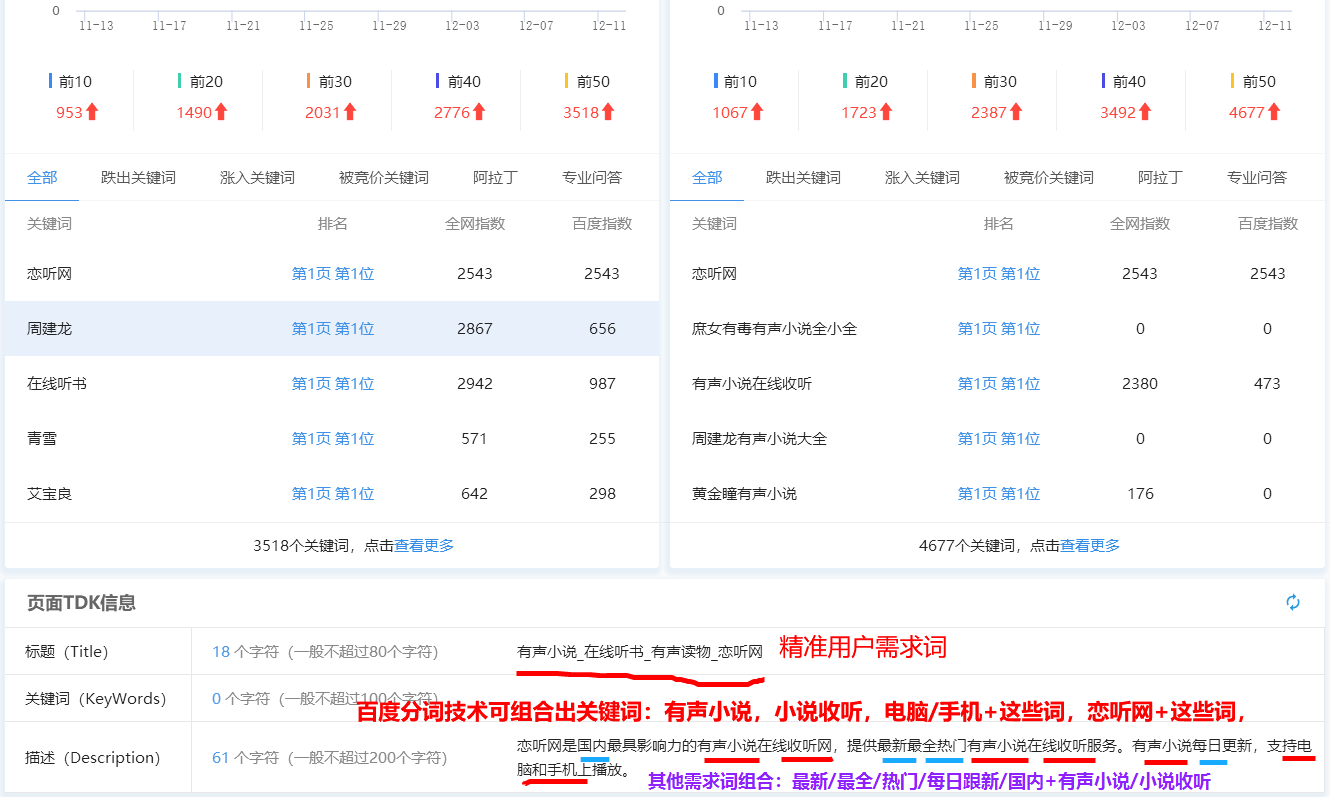Open 涨入关键词 tab in the 3518-keyword panel
Screen dimensions: 1330x797
(x=257, y=178)
